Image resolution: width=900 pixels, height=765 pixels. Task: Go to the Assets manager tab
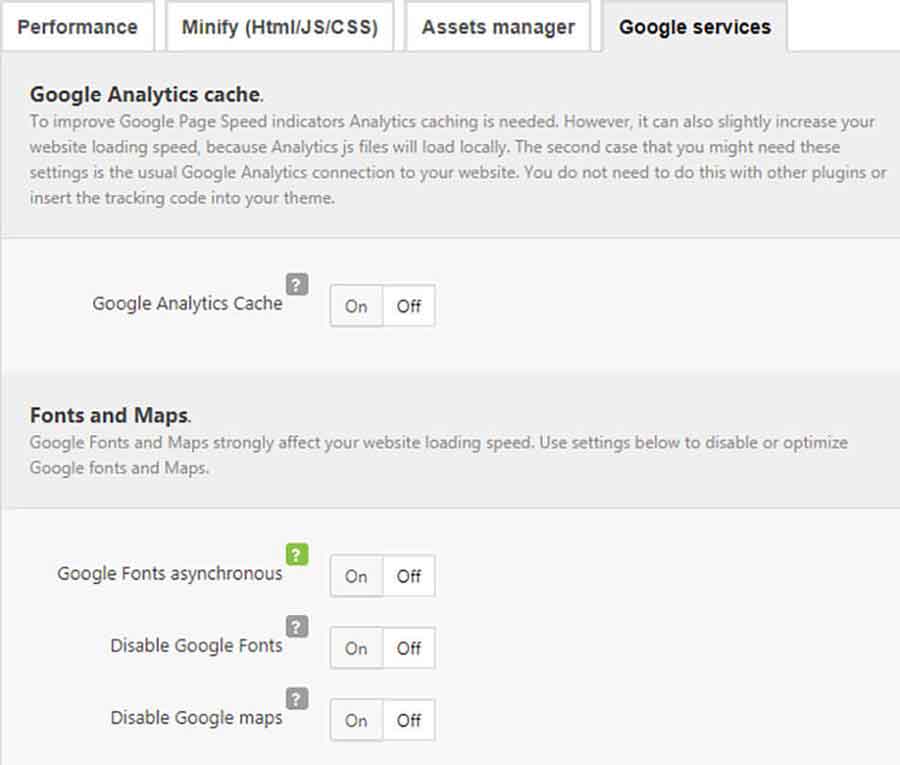tap(498, 26)
